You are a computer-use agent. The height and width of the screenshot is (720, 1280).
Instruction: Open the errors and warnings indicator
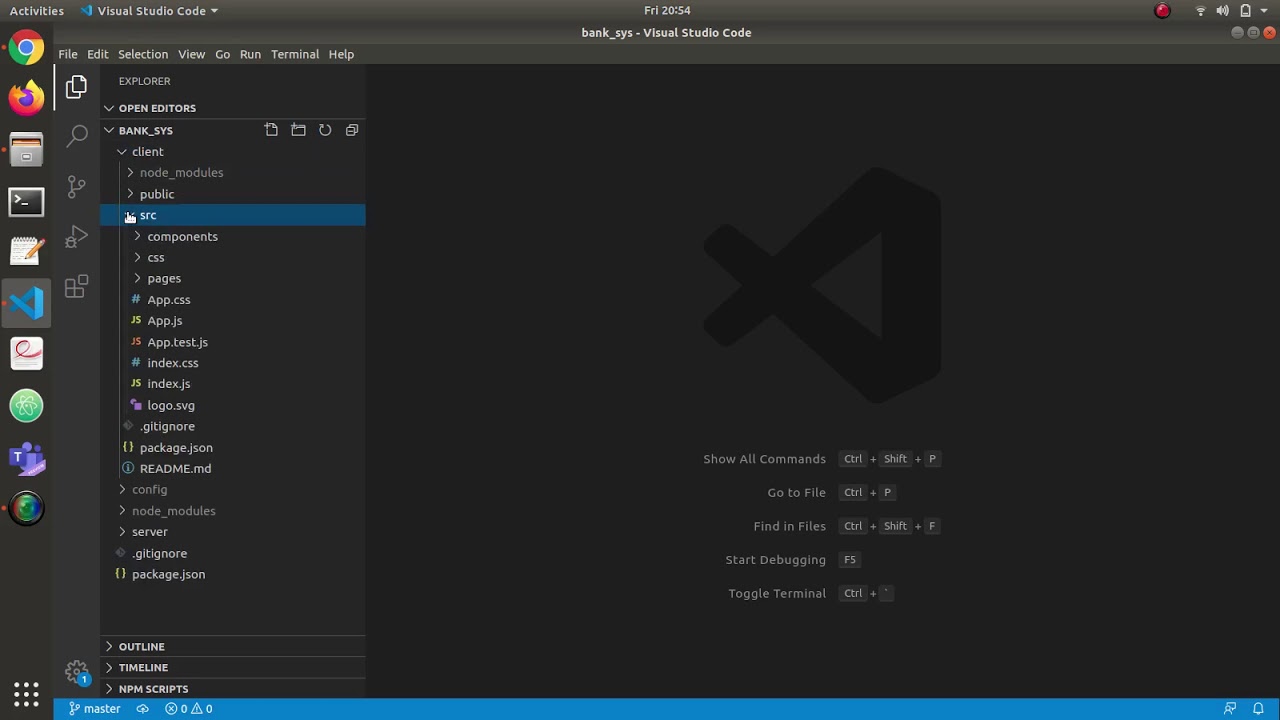(189, 709)
